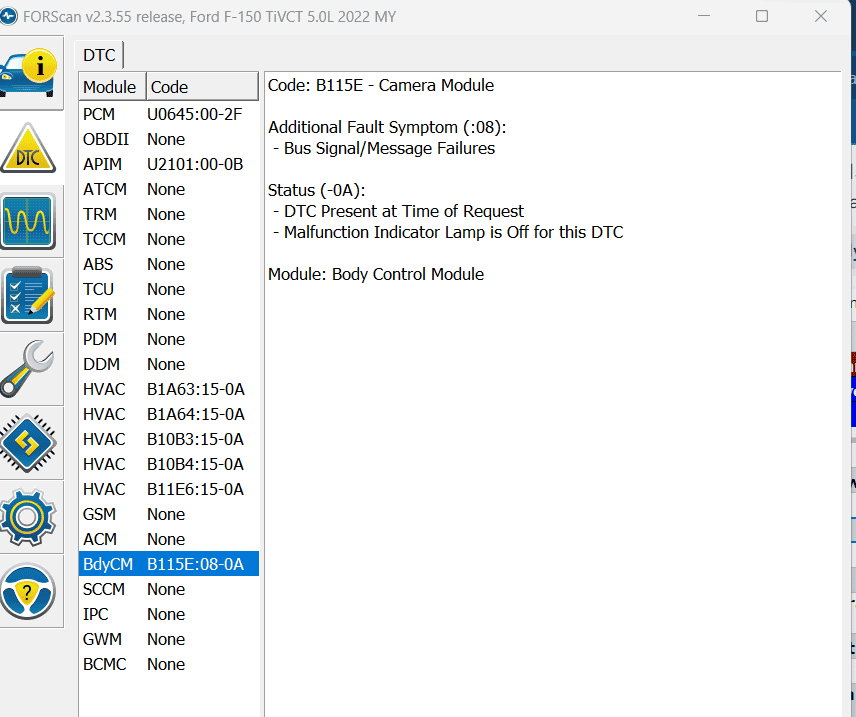Image resolution: width=856 pixels, height=717 pixels.
Task: Select the RTM module row
Action: coord(169,315)
